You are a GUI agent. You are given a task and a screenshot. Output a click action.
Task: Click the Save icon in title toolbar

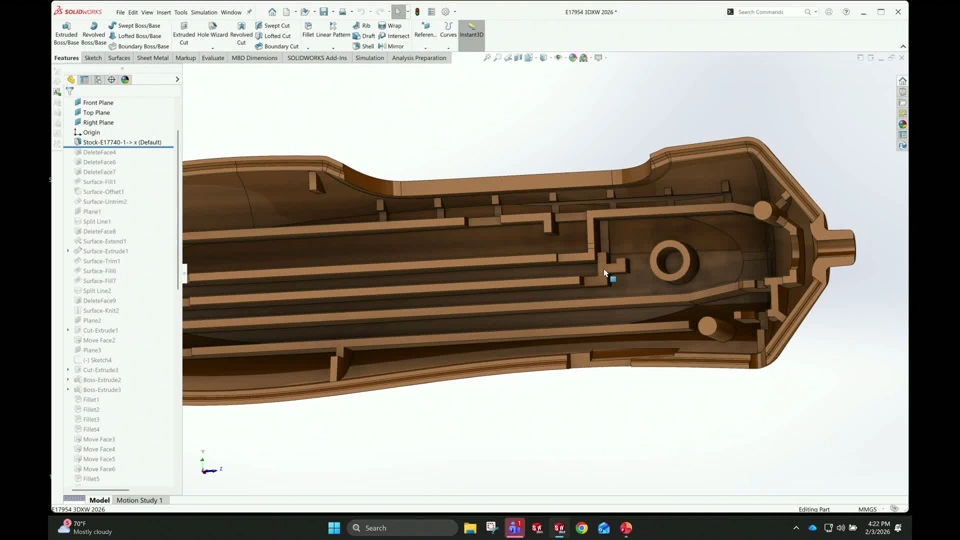[x=323, y=12]
